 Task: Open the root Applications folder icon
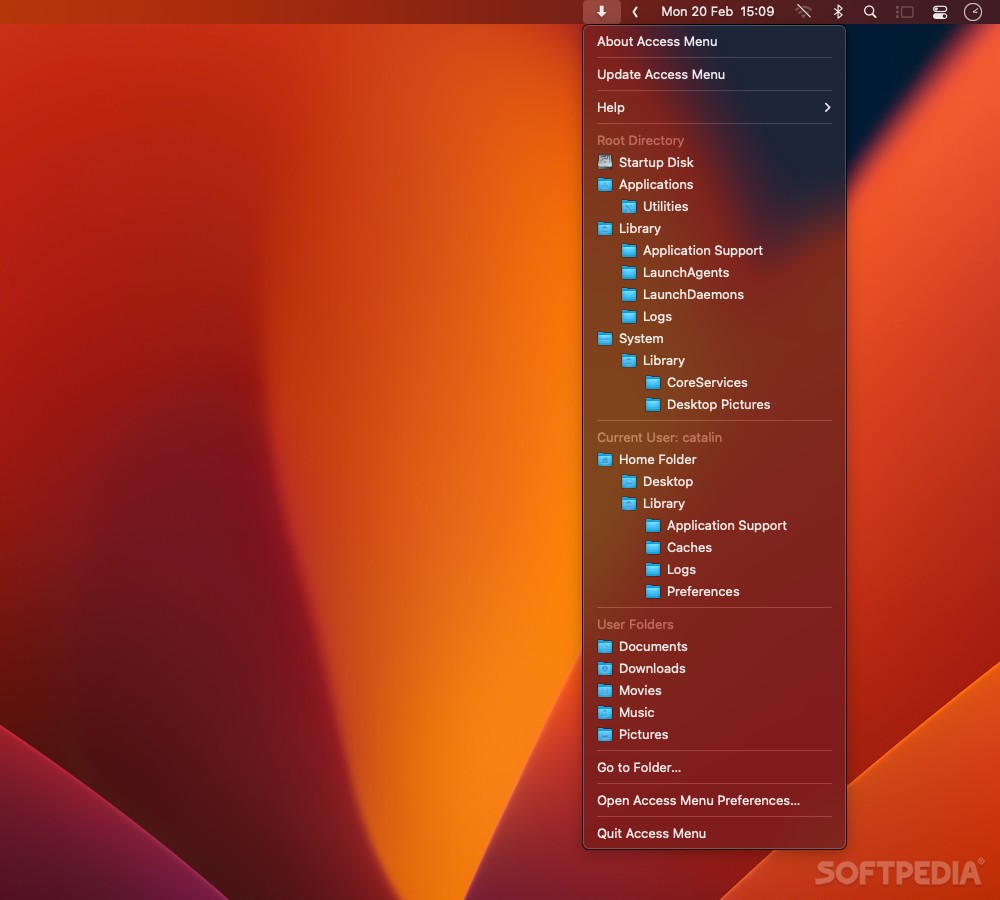click(605, 184)
